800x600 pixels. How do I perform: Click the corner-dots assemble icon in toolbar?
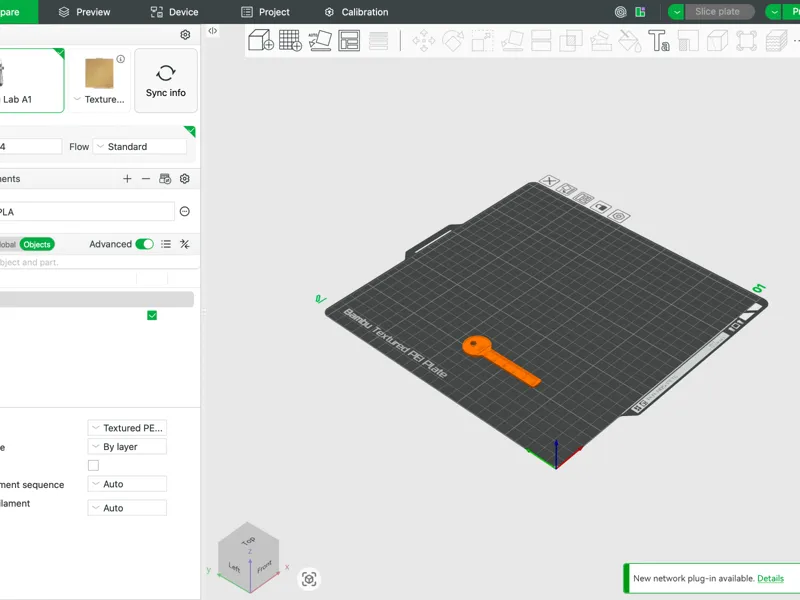pyautogui.click(x=746, y=41)
